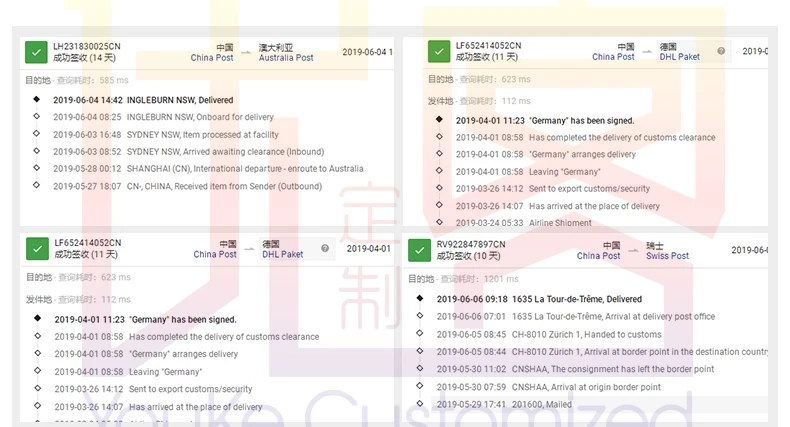
Task: Open the Swiss Post carrier link
Action: (667, 256)
